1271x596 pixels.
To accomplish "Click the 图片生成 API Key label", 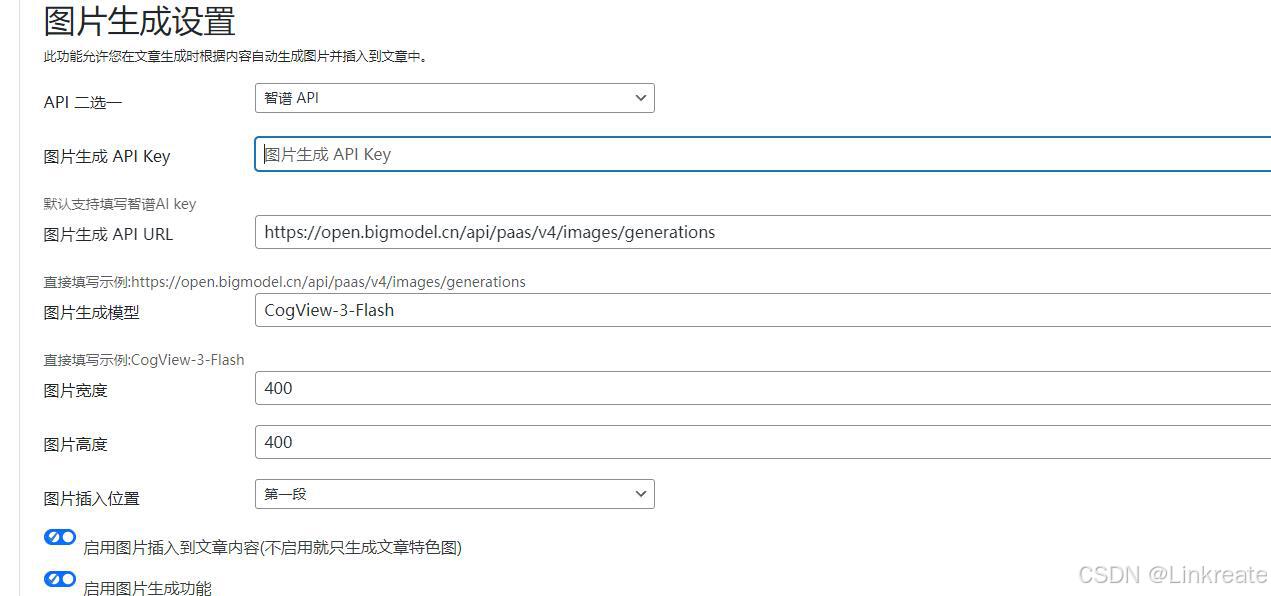I will point(107,157).
